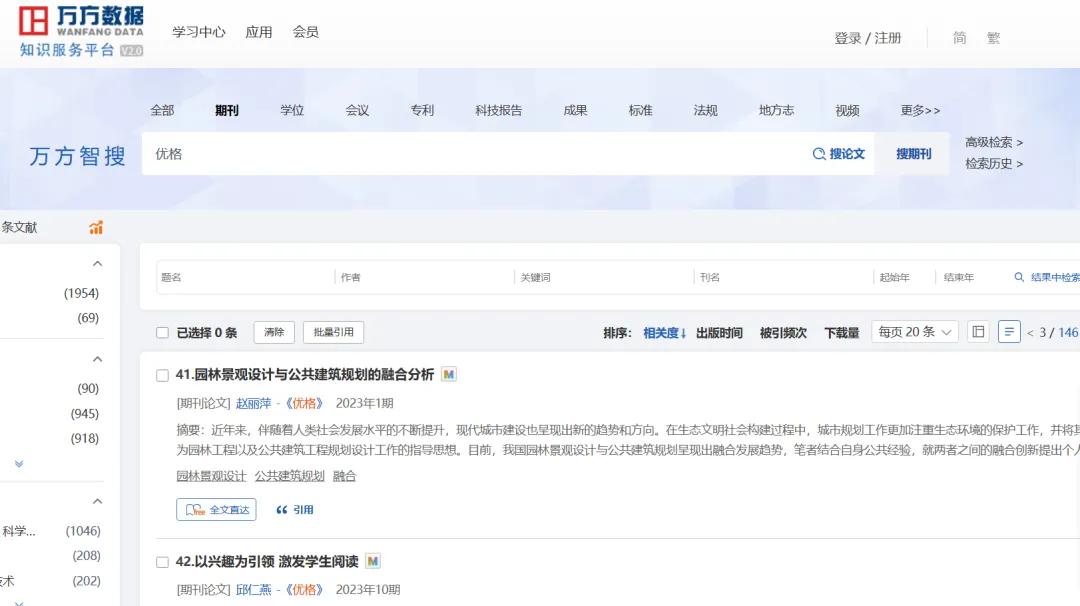Click the 清除 clear selection button
Viewport: 1080px width, 606px height.
[x=274, y=332]
